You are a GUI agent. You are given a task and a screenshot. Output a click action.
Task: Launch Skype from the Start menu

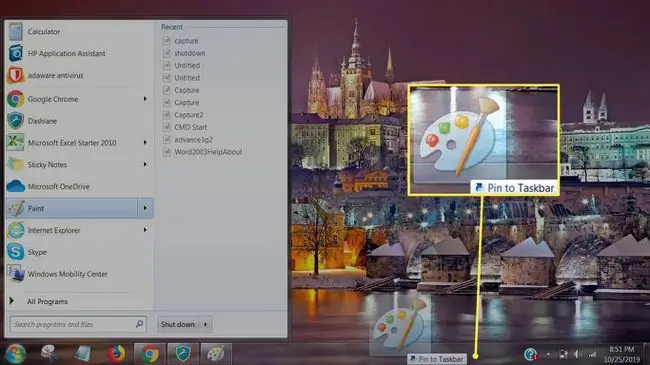pos(79,252)
